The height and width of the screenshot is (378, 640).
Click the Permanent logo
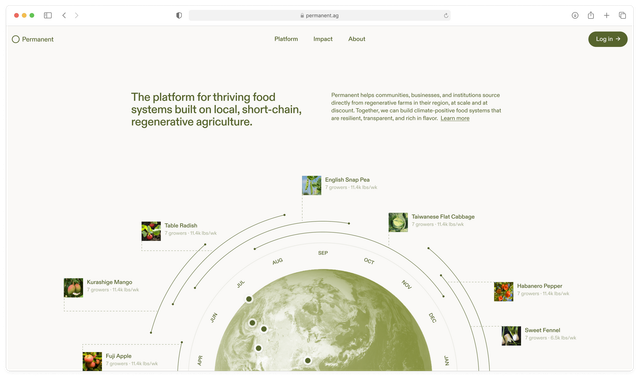pos(33,39)
